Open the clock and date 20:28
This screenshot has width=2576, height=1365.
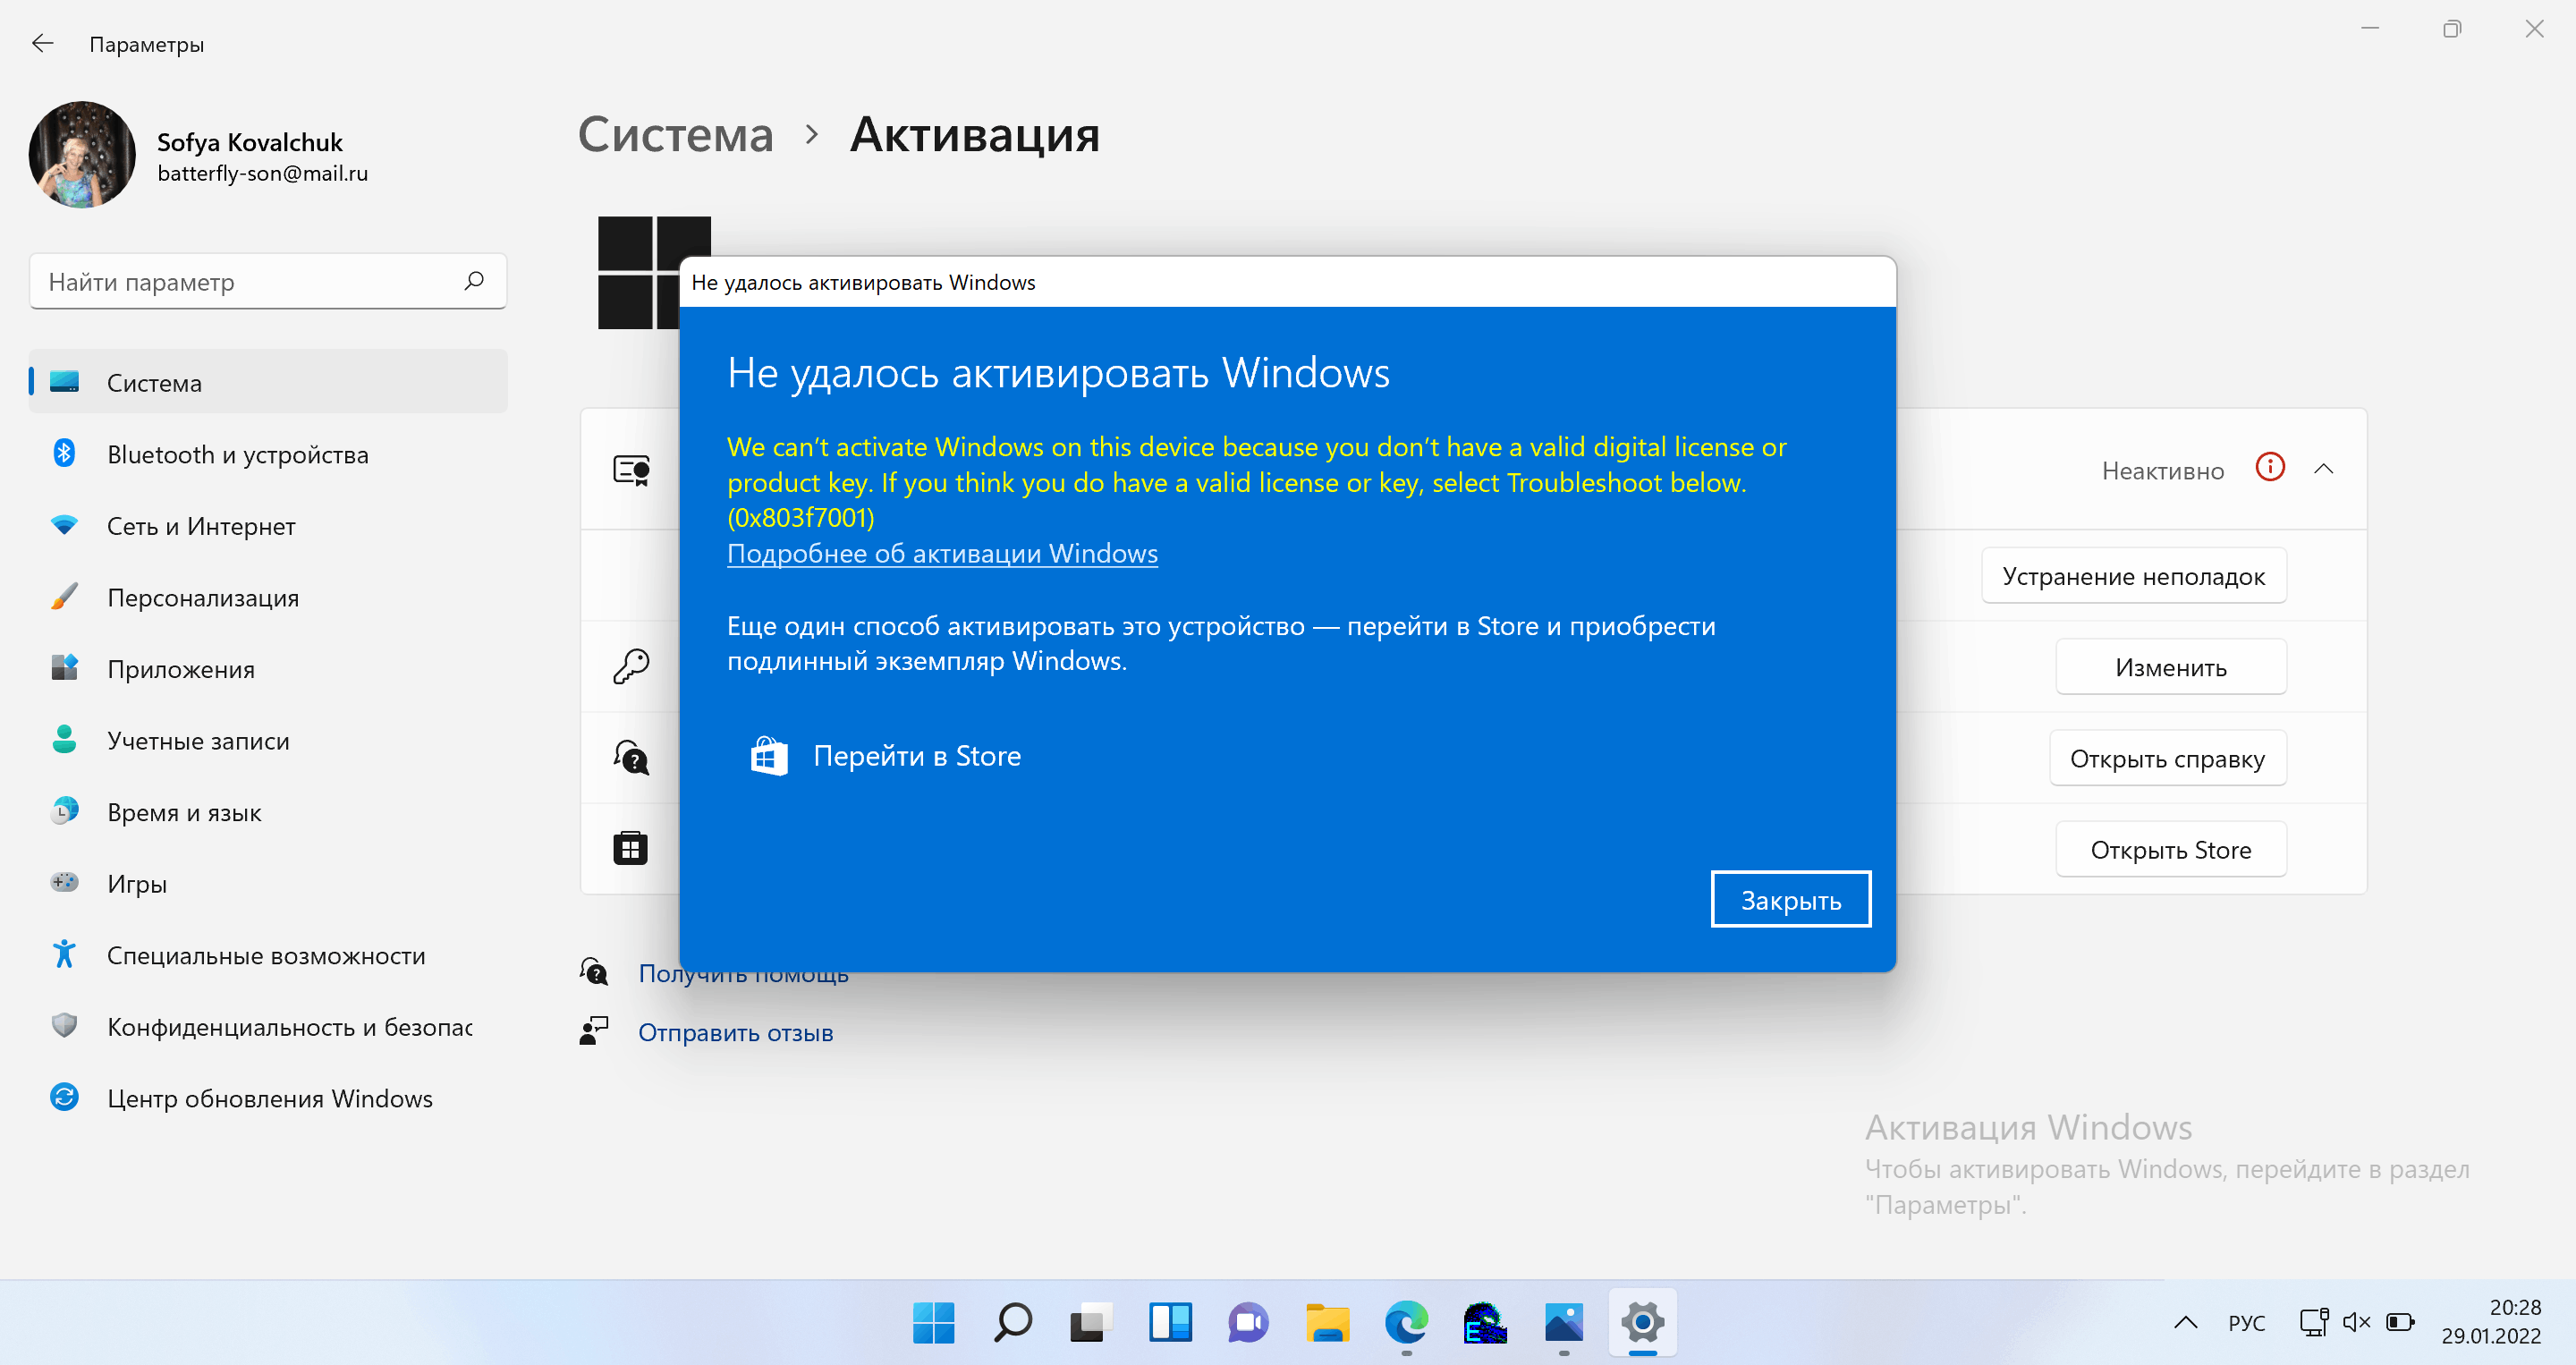(2490, 1321)
